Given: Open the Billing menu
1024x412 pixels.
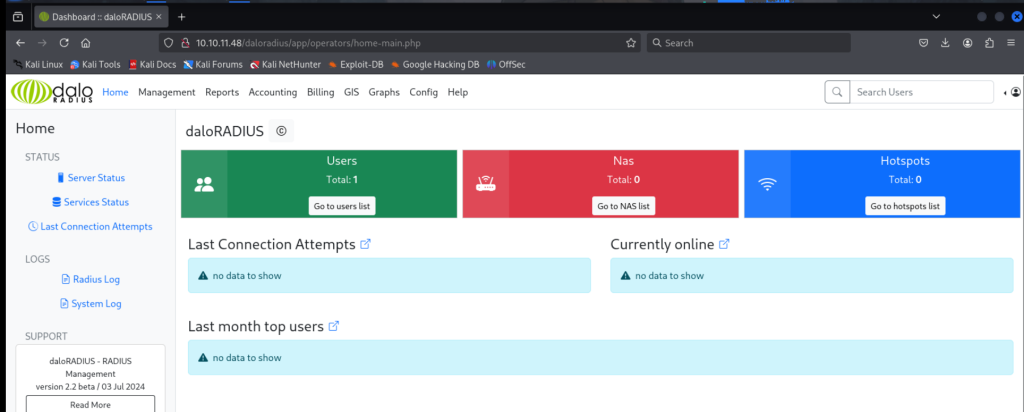Looking at the screenshot, I should (321, 92).
